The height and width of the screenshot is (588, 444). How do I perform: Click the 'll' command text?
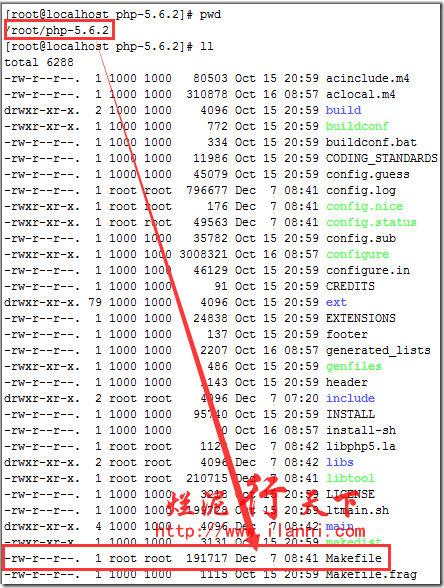[207, 46]
